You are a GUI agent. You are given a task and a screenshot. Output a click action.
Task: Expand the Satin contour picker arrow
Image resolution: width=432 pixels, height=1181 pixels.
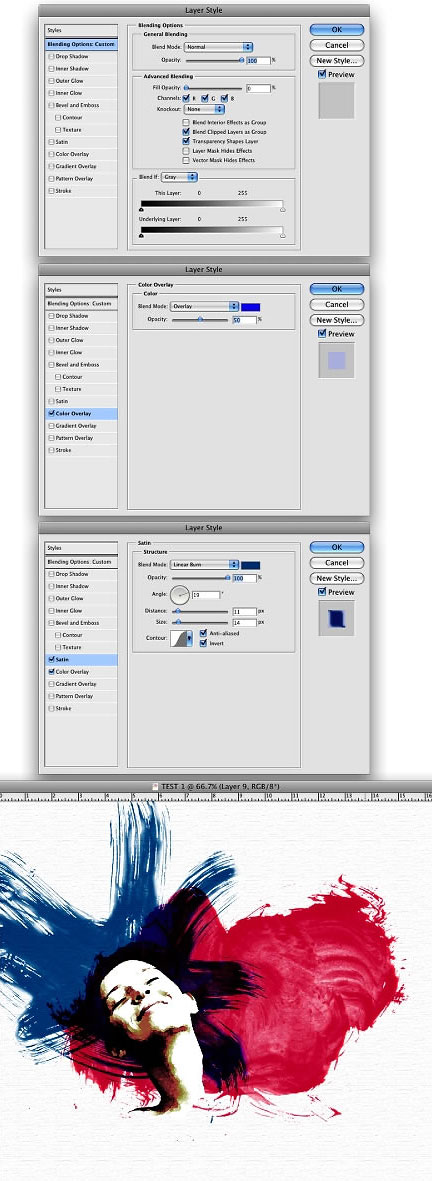pos(190,638)
